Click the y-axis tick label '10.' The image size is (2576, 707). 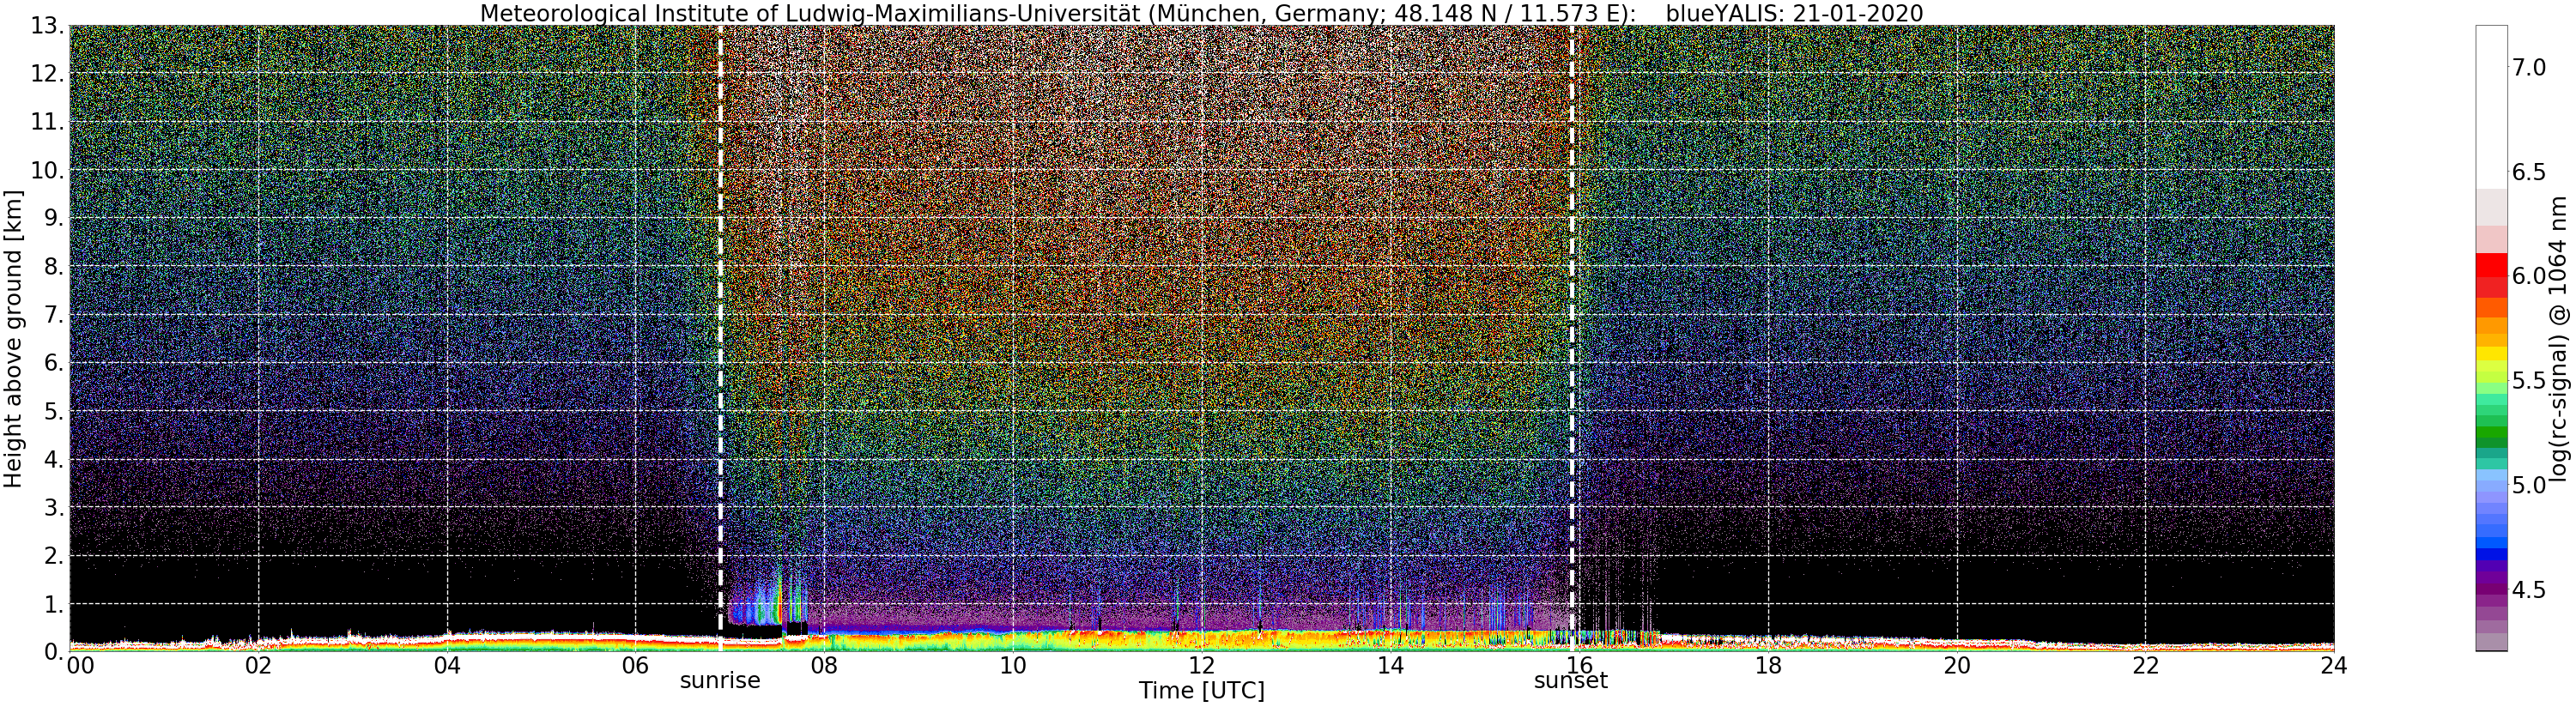click(47, 170)
